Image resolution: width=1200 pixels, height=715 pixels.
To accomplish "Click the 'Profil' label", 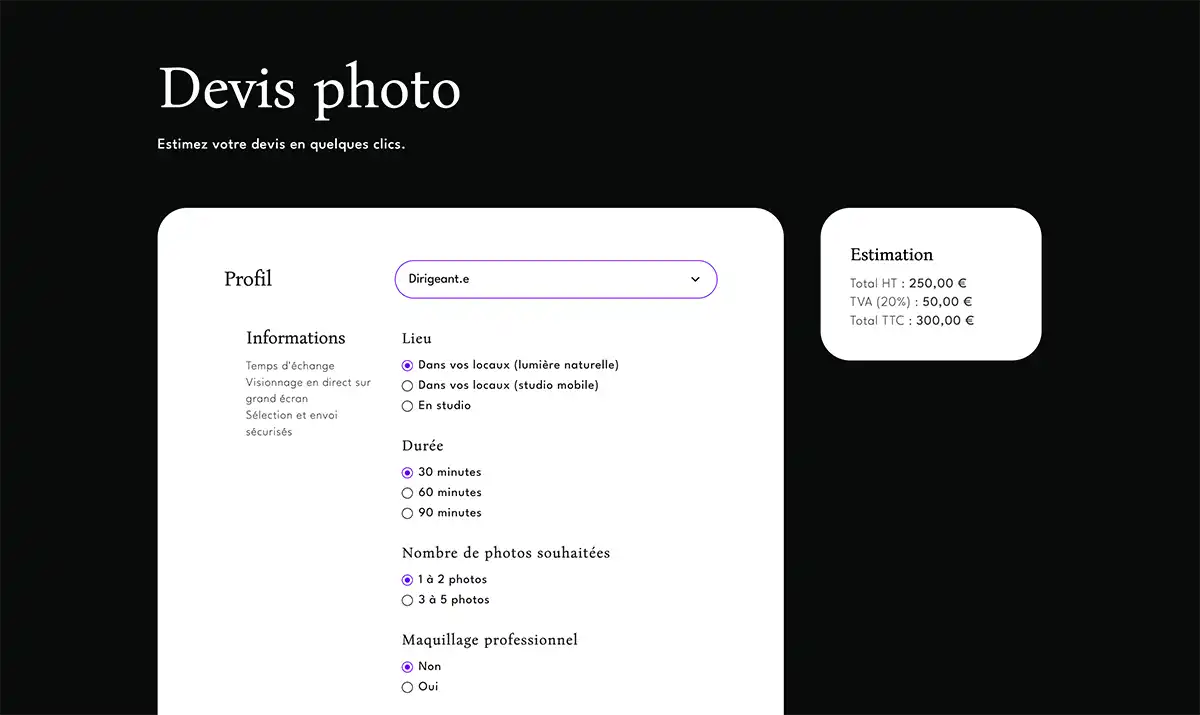I will [x=248, y=279].
